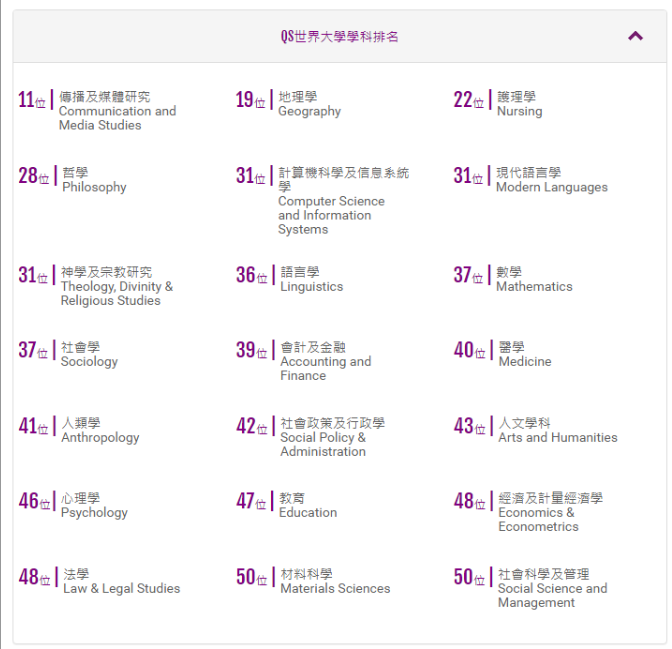Open Accounting and Finance ranking
This screenshot has height=649, width=672.
coord(325,362)
